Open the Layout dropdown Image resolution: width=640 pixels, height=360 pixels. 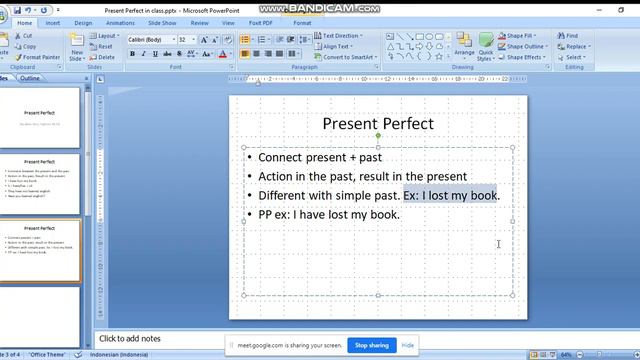click(x=105, y=36)
